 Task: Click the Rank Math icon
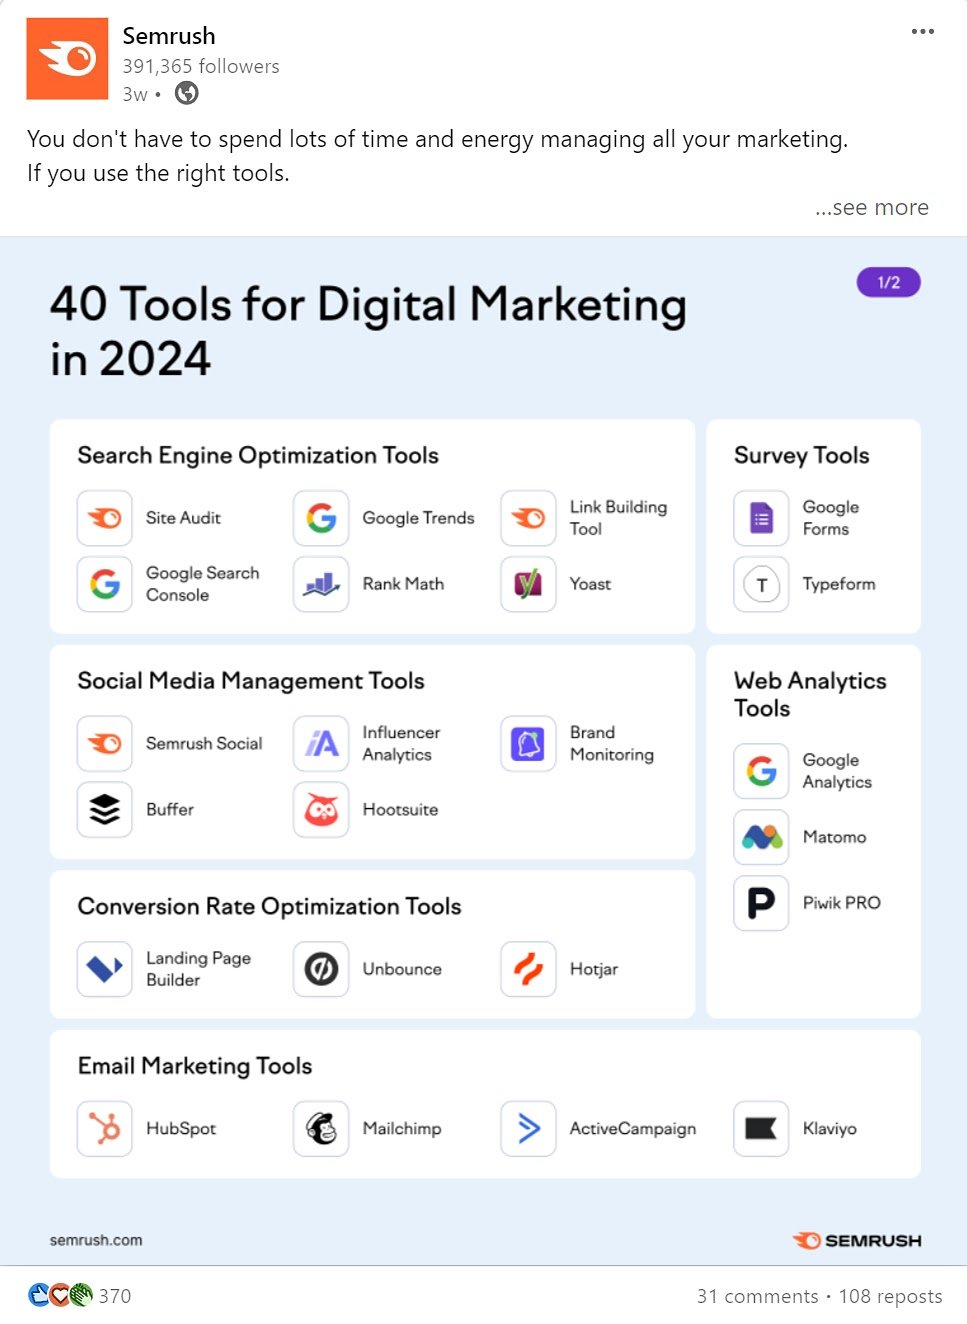pos(320,584)
